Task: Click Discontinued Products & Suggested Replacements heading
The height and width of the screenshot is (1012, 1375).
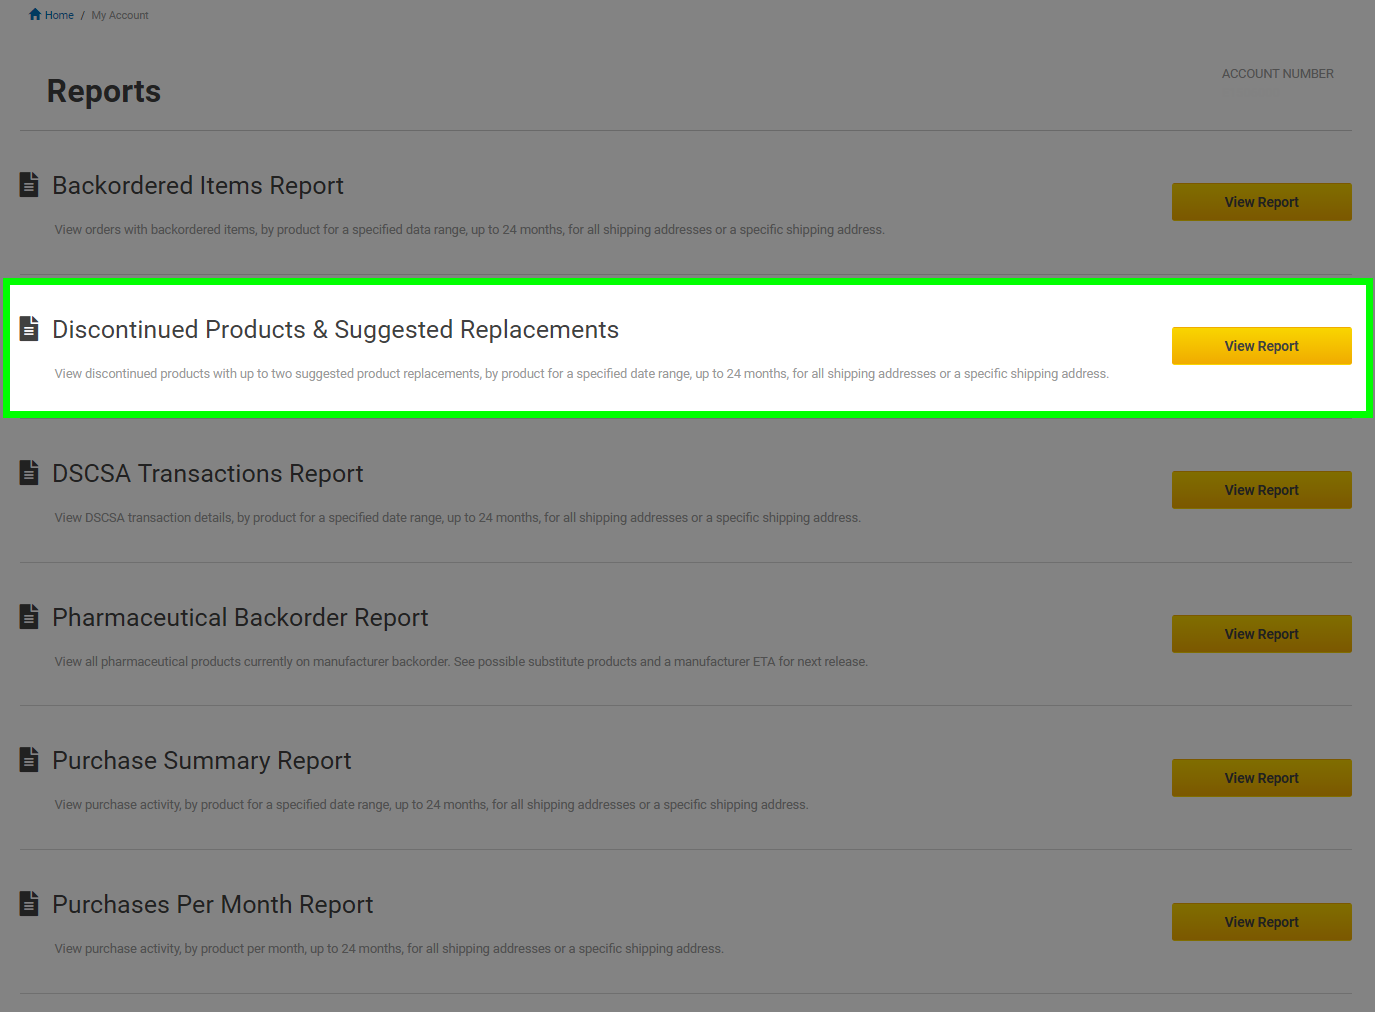Action: pos(336,330)
